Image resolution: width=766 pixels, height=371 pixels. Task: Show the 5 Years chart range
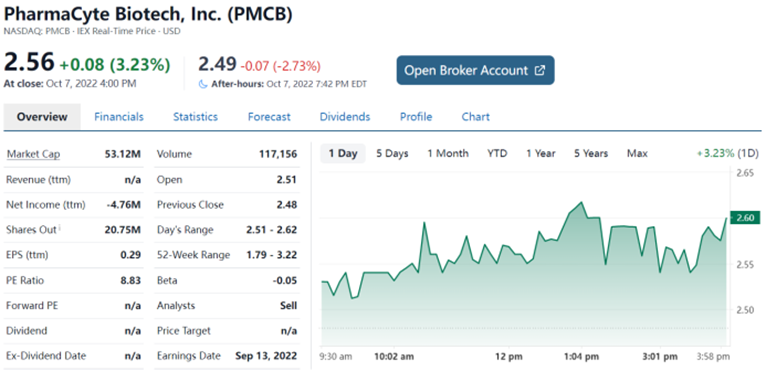pos(591,153)
